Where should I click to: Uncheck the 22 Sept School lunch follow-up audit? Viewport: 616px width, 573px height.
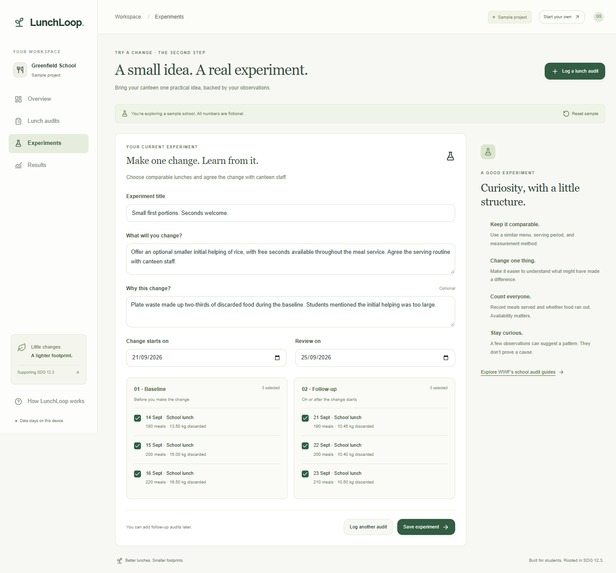point(305,446)
